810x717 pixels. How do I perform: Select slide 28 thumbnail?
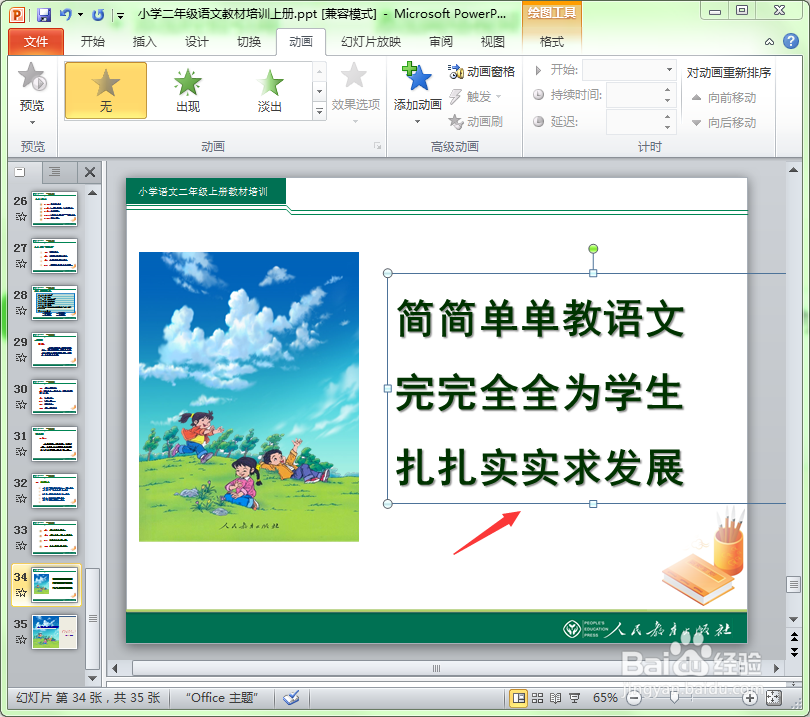54,303
